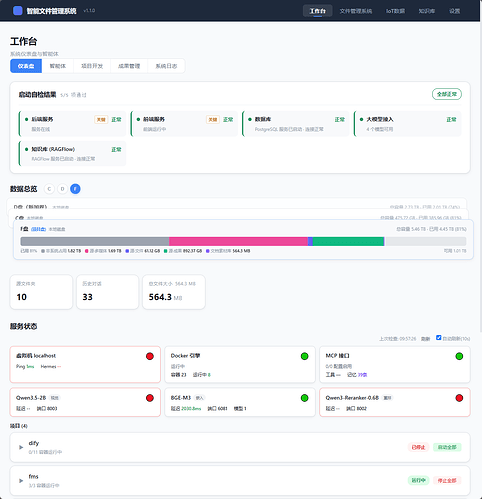Open the 工作台 top navigation item
The image size is (482, 499).
click(317, 11)
